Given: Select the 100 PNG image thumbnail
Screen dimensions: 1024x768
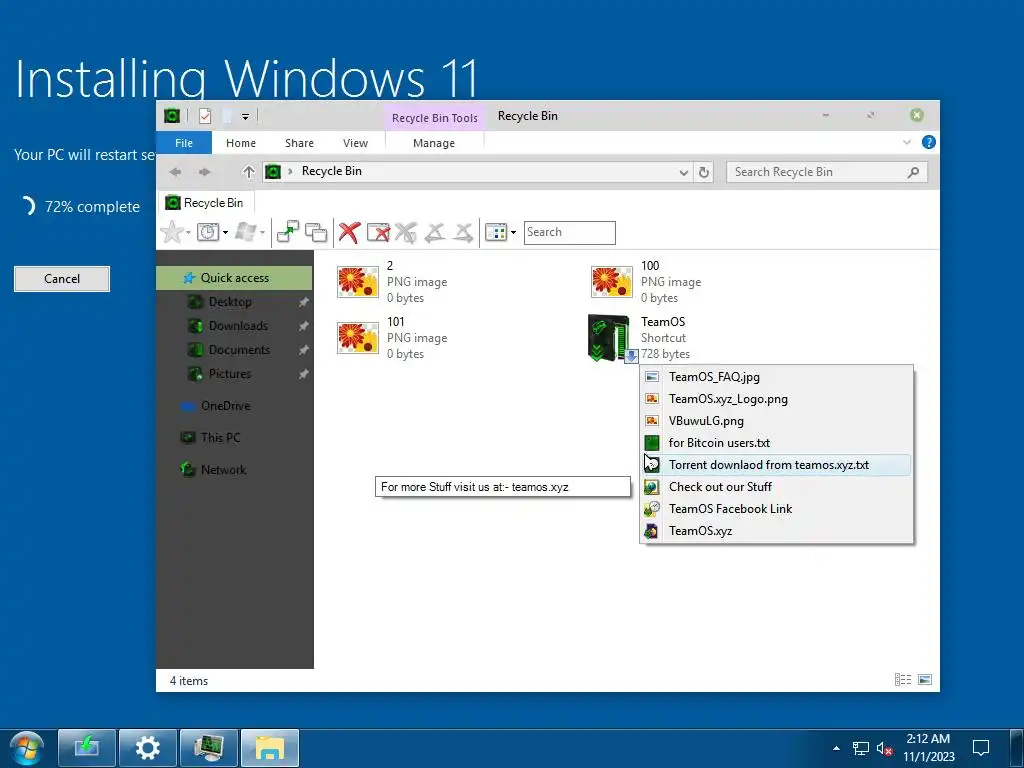Looking at the screenshot, I should [611, 282].
